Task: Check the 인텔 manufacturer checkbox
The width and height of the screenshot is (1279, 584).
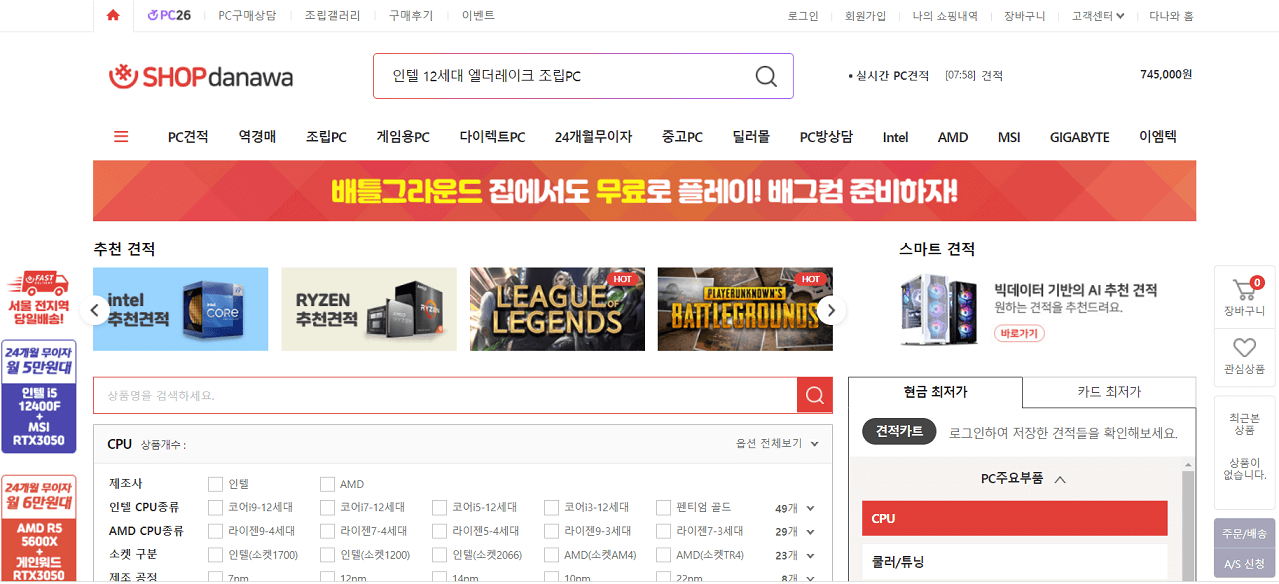Action: (x=214, y=483)
